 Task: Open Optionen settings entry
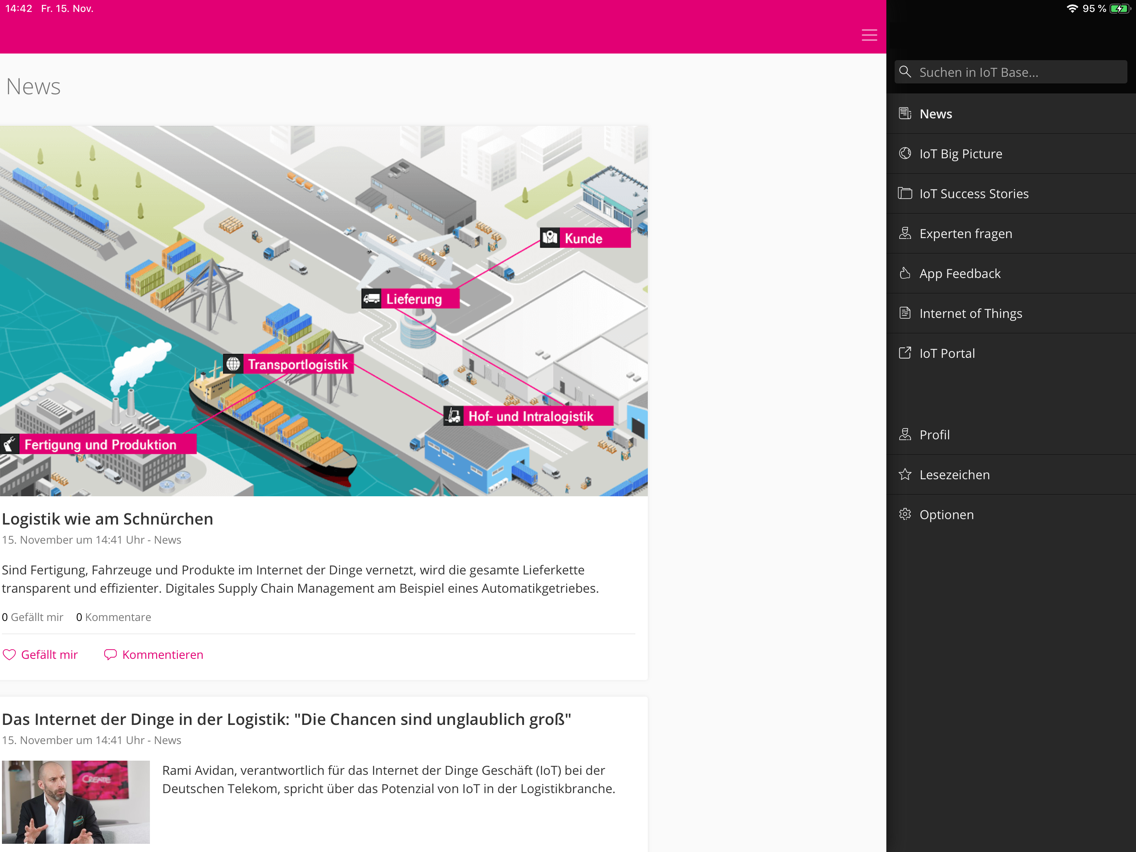(1011, 514)
